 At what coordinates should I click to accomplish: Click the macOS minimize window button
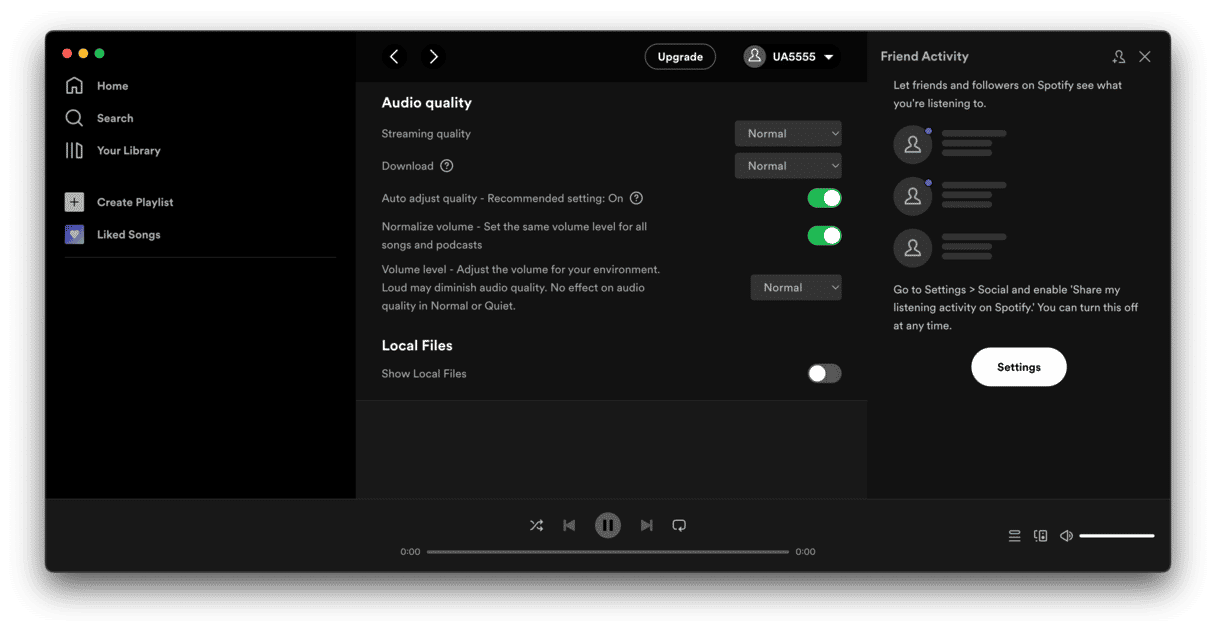(83, 53)
